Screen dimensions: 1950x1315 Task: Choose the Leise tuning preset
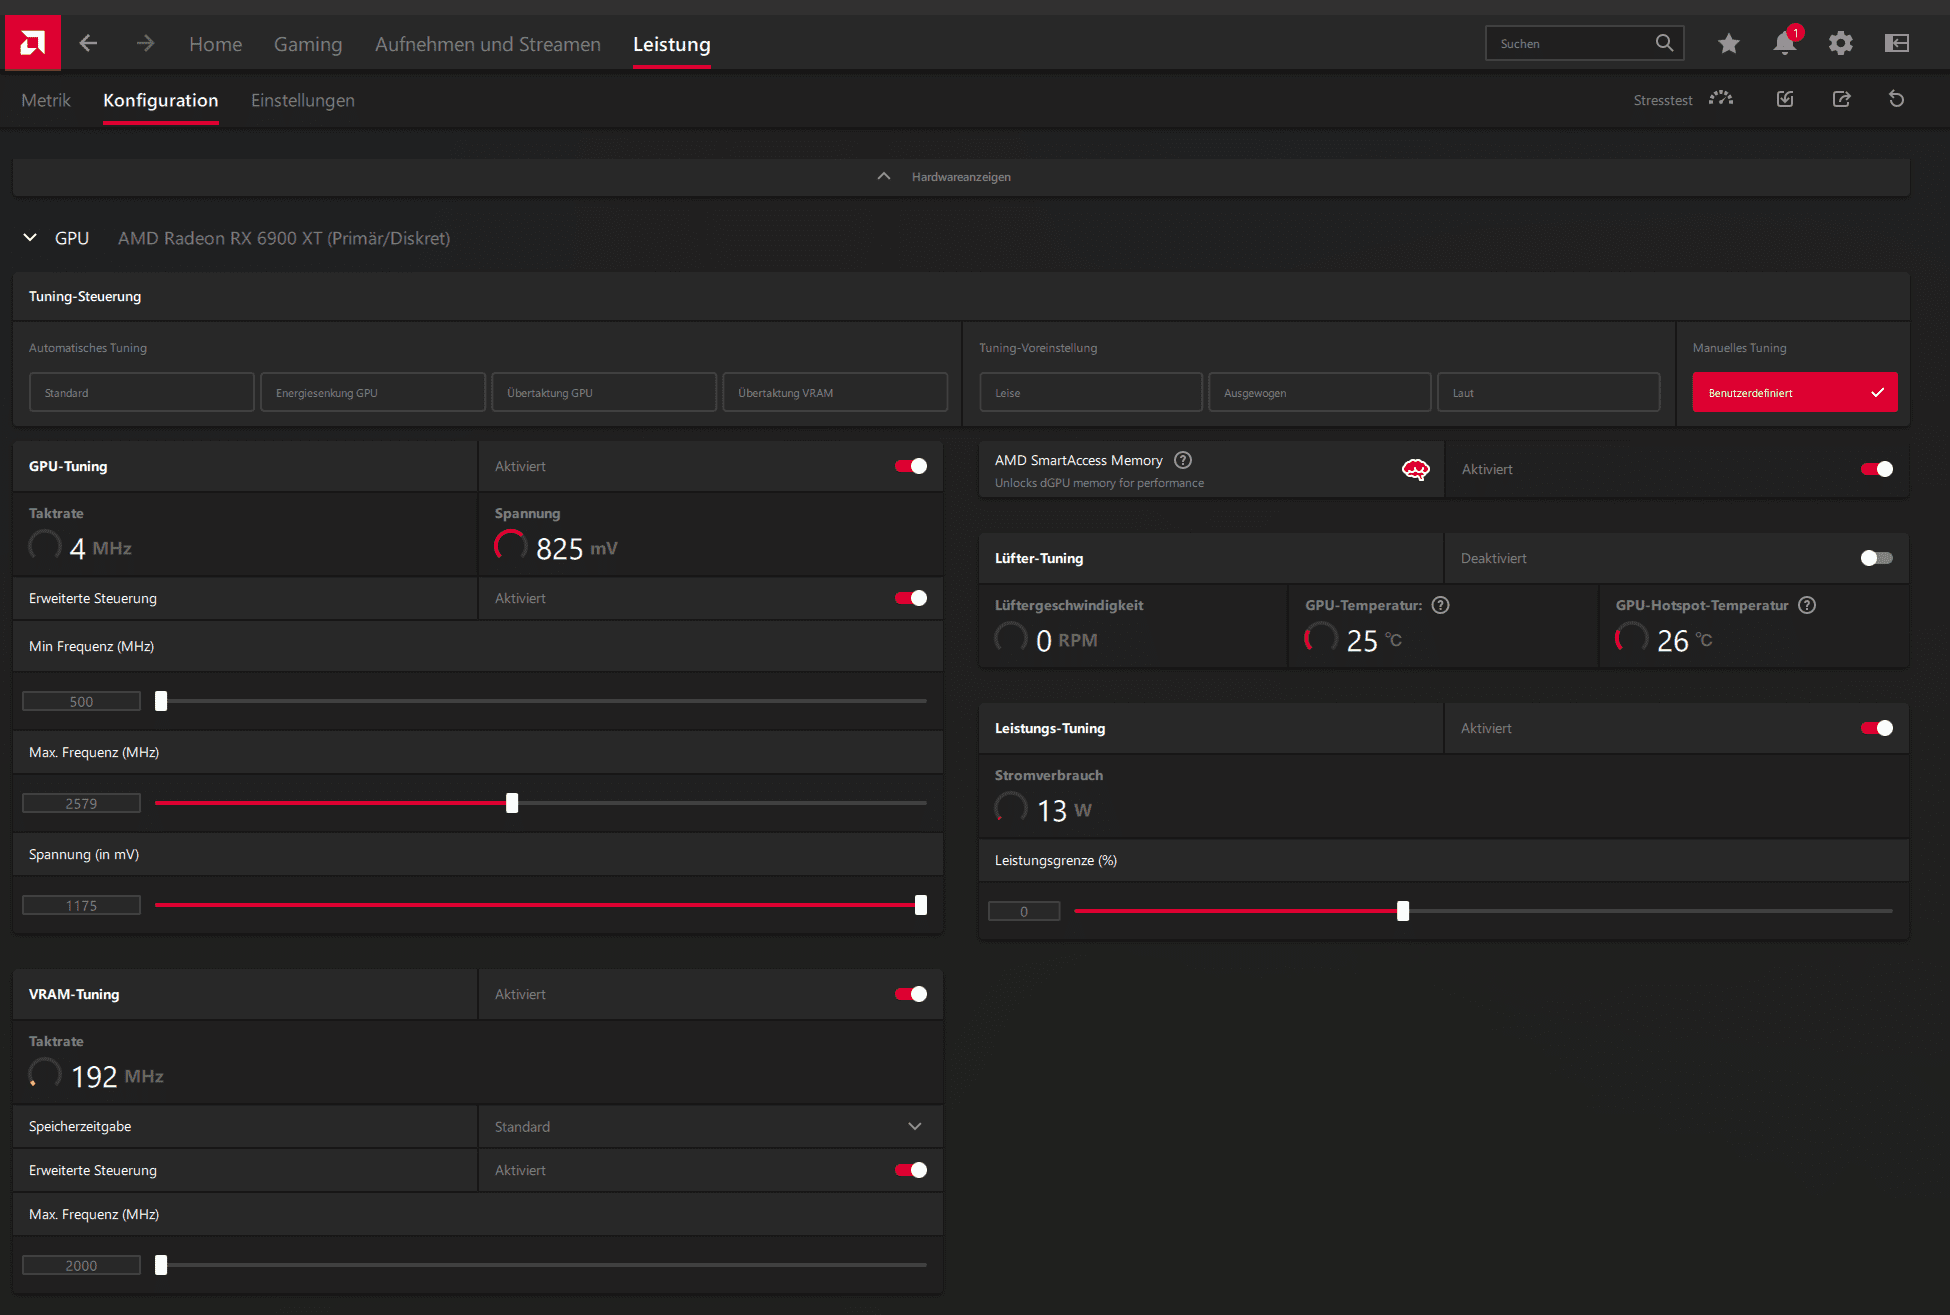[x=1091, y=393]
